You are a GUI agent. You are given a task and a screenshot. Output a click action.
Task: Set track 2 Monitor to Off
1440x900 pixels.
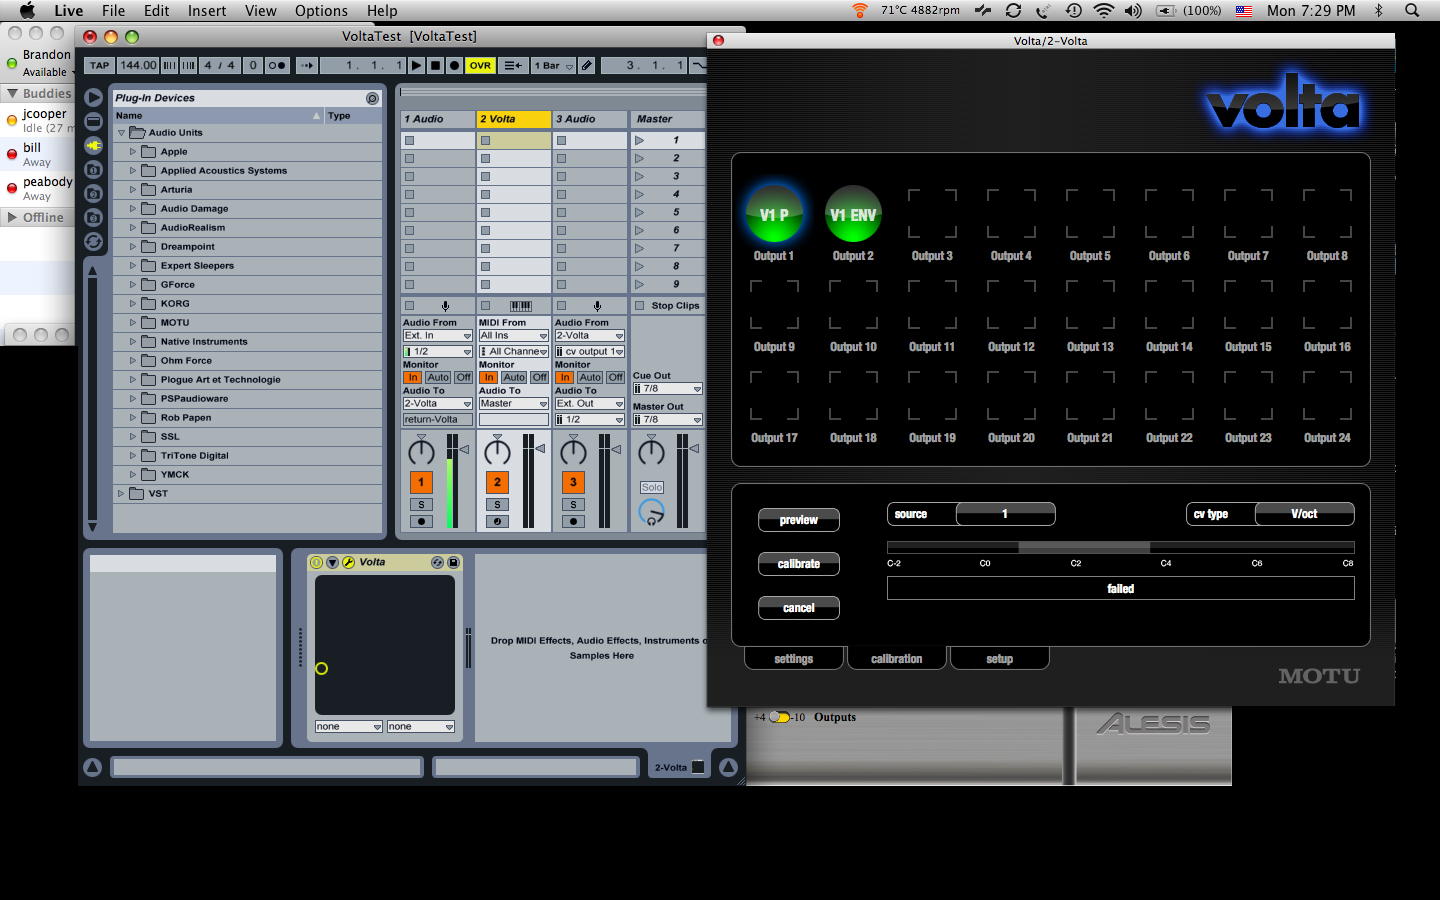540,378
